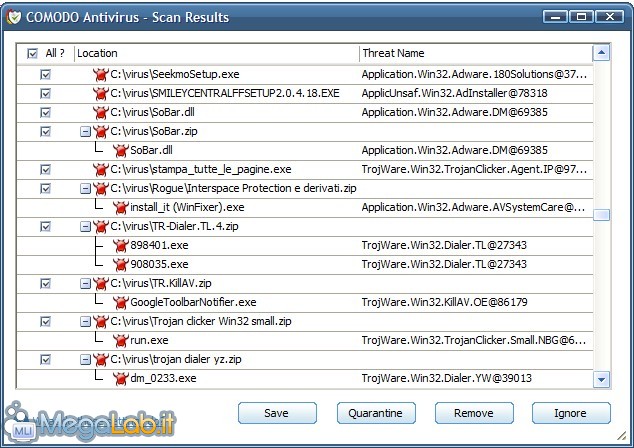Select threat TrojWare.Win32.Dialer.YW@39013
The height and width of the screenshot is (448, 634).
pyautogui.click(x=446, y=378)
